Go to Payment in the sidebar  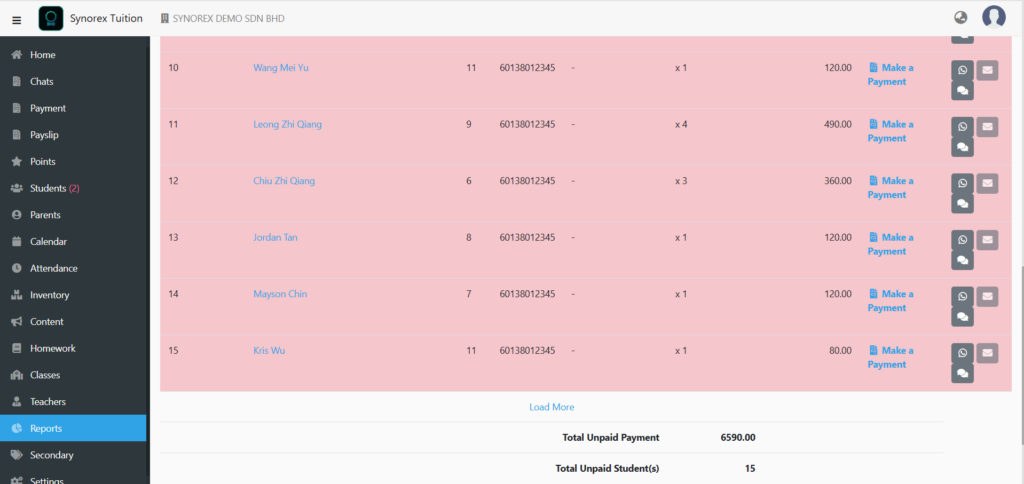(x=73, y=108)
